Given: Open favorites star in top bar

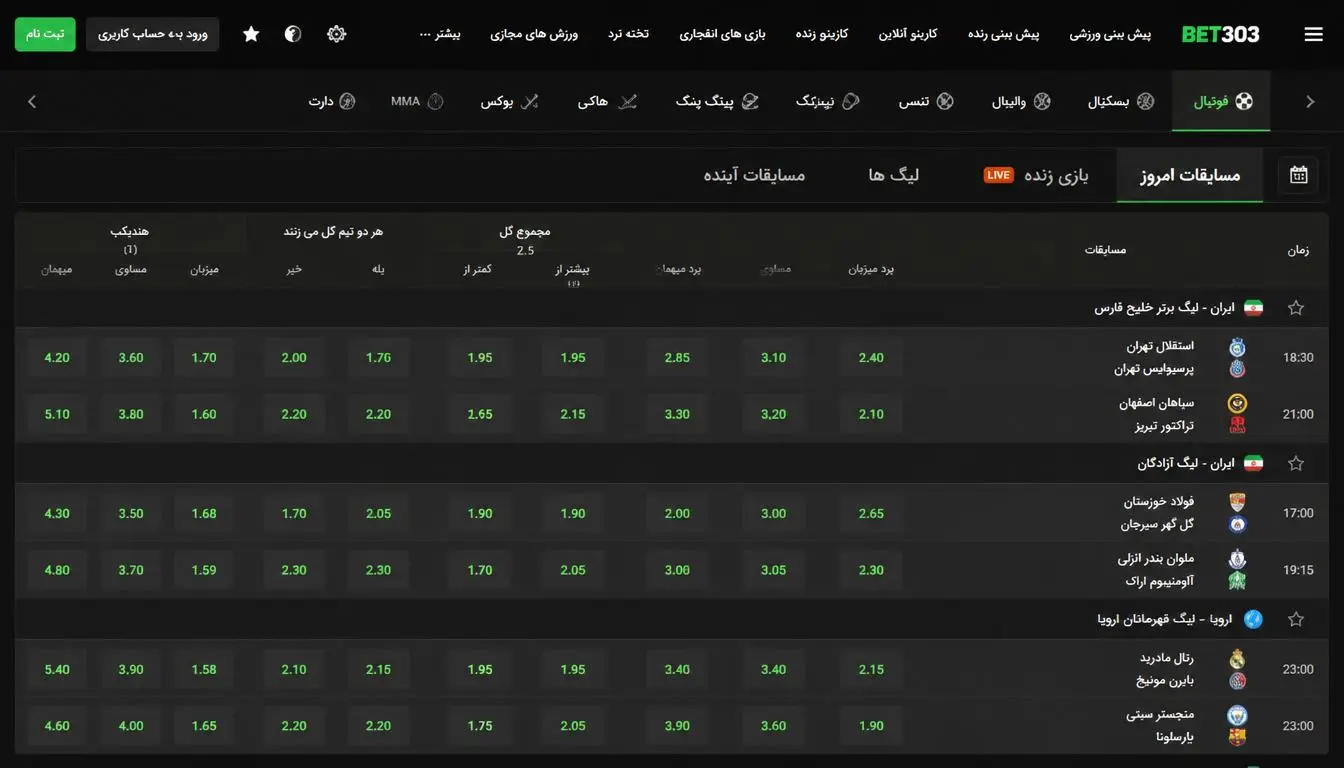Looking at the screenshot, I should [251, 34].
